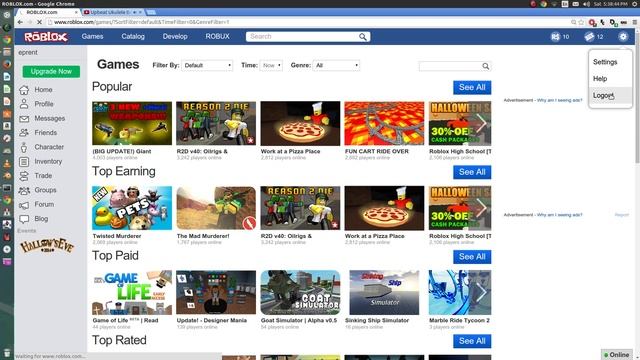Choose Help from the gear menu

point(600,78)
